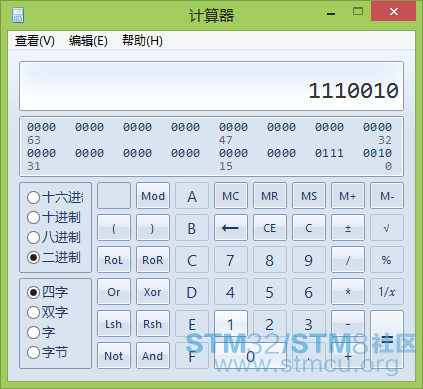Click the digit 3 button
The height and width of the screenshot is (389, 423).
(309, 324)
